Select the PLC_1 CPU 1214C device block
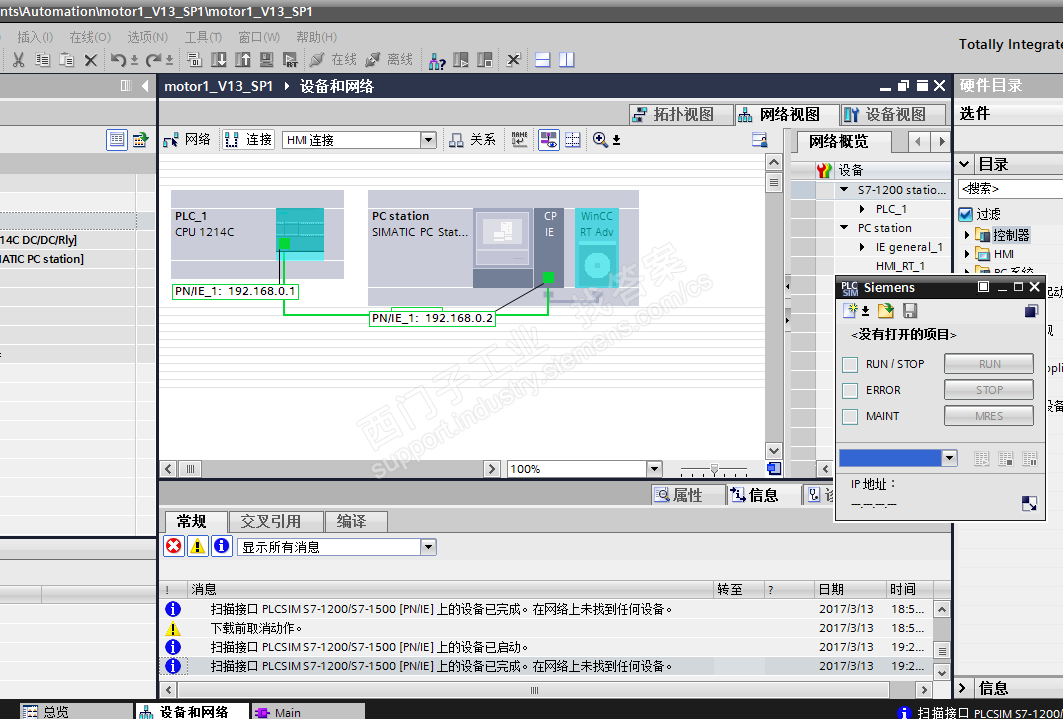Image resolution: width=1063 pixels, height=719 pixels. coord(257,234)
